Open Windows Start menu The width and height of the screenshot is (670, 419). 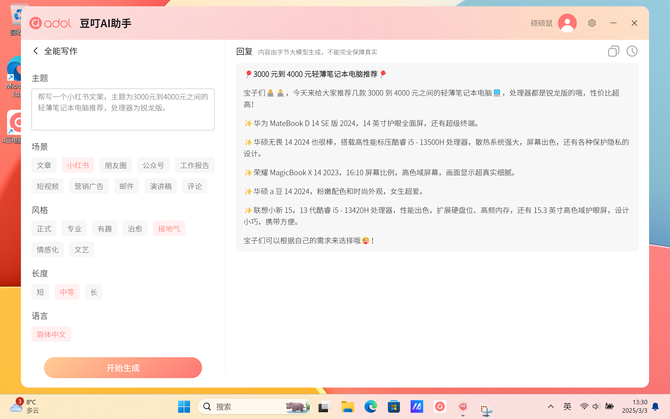pyautogui.click(x=184, y=407)
